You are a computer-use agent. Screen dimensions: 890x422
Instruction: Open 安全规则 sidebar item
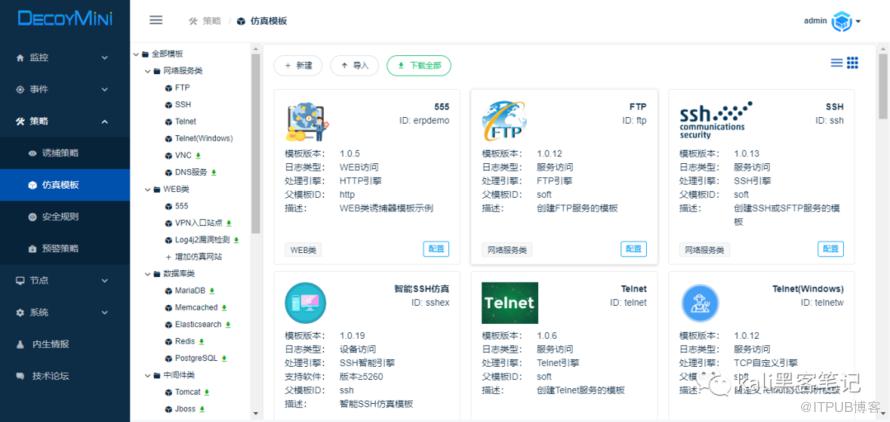[65, 217]
